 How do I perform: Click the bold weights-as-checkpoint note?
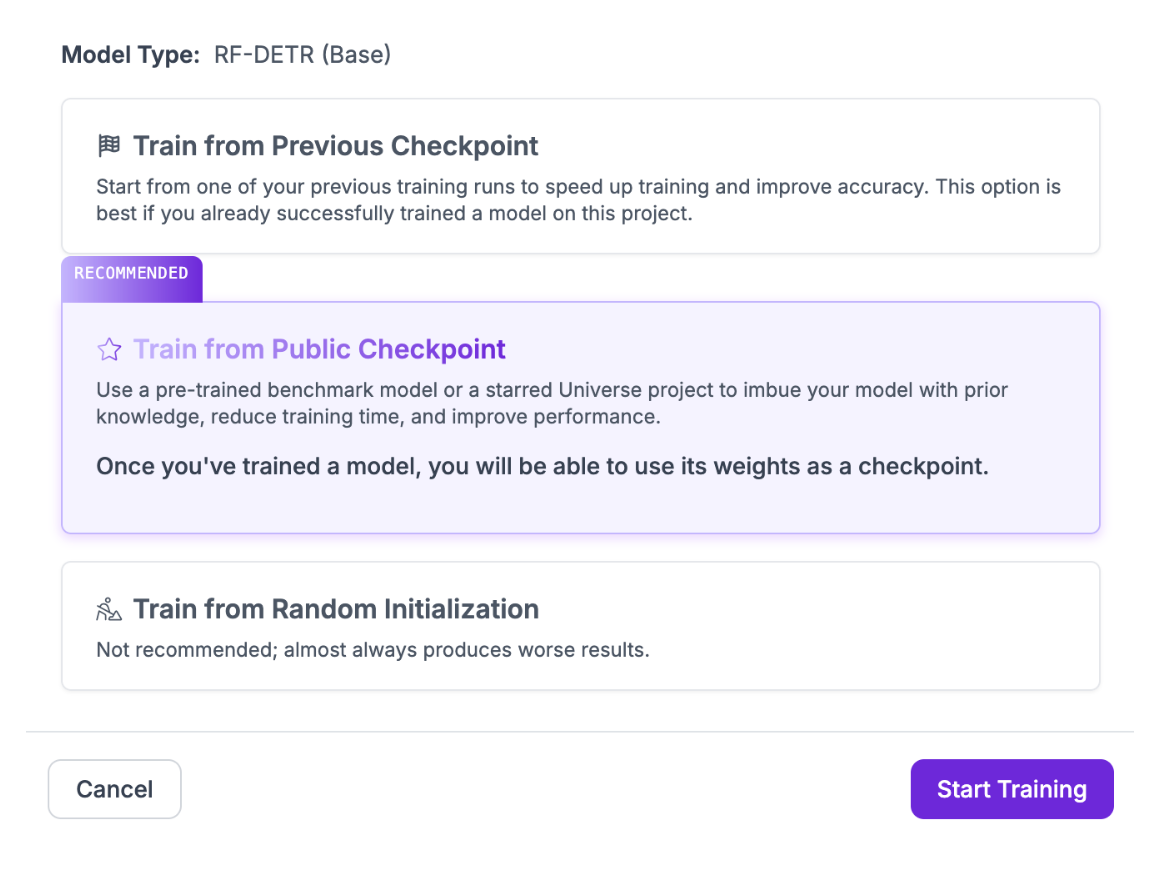[542, 466]
